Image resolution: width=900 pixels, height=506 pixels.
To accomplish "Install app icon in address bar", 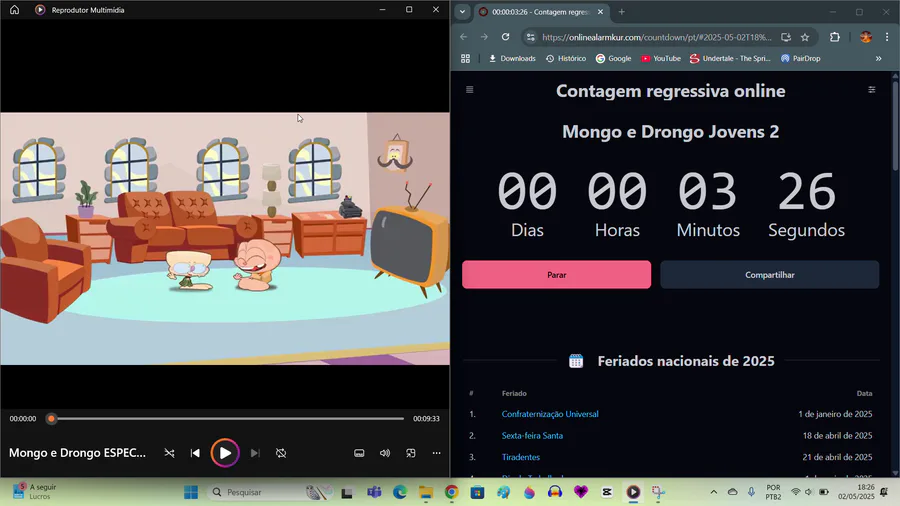I will click(x=786, y=37).
